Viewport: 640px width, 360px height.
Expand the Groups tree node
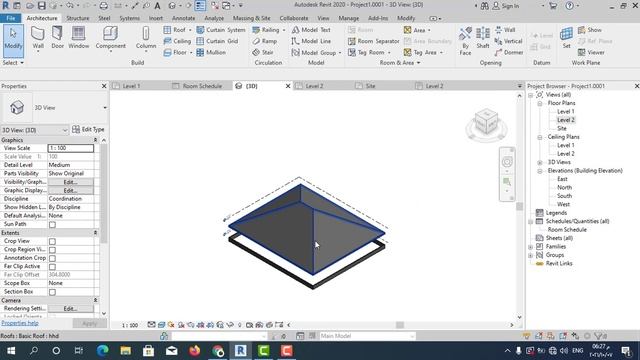(531, 256)
